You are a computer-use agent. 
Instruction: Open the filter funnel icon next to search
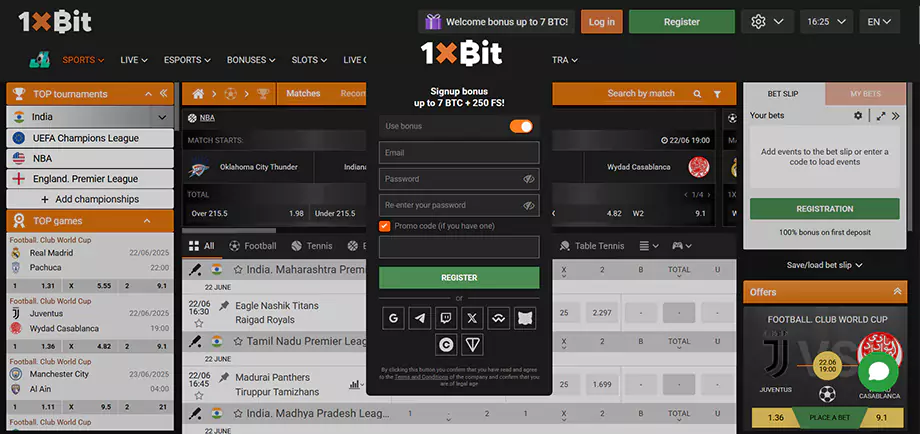pos(717,94)
